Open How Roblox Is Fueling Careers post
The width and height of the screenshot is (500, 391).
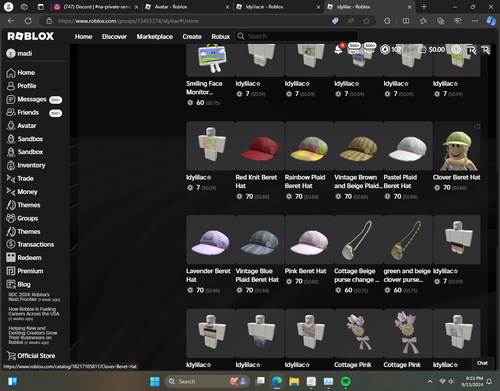33,314
